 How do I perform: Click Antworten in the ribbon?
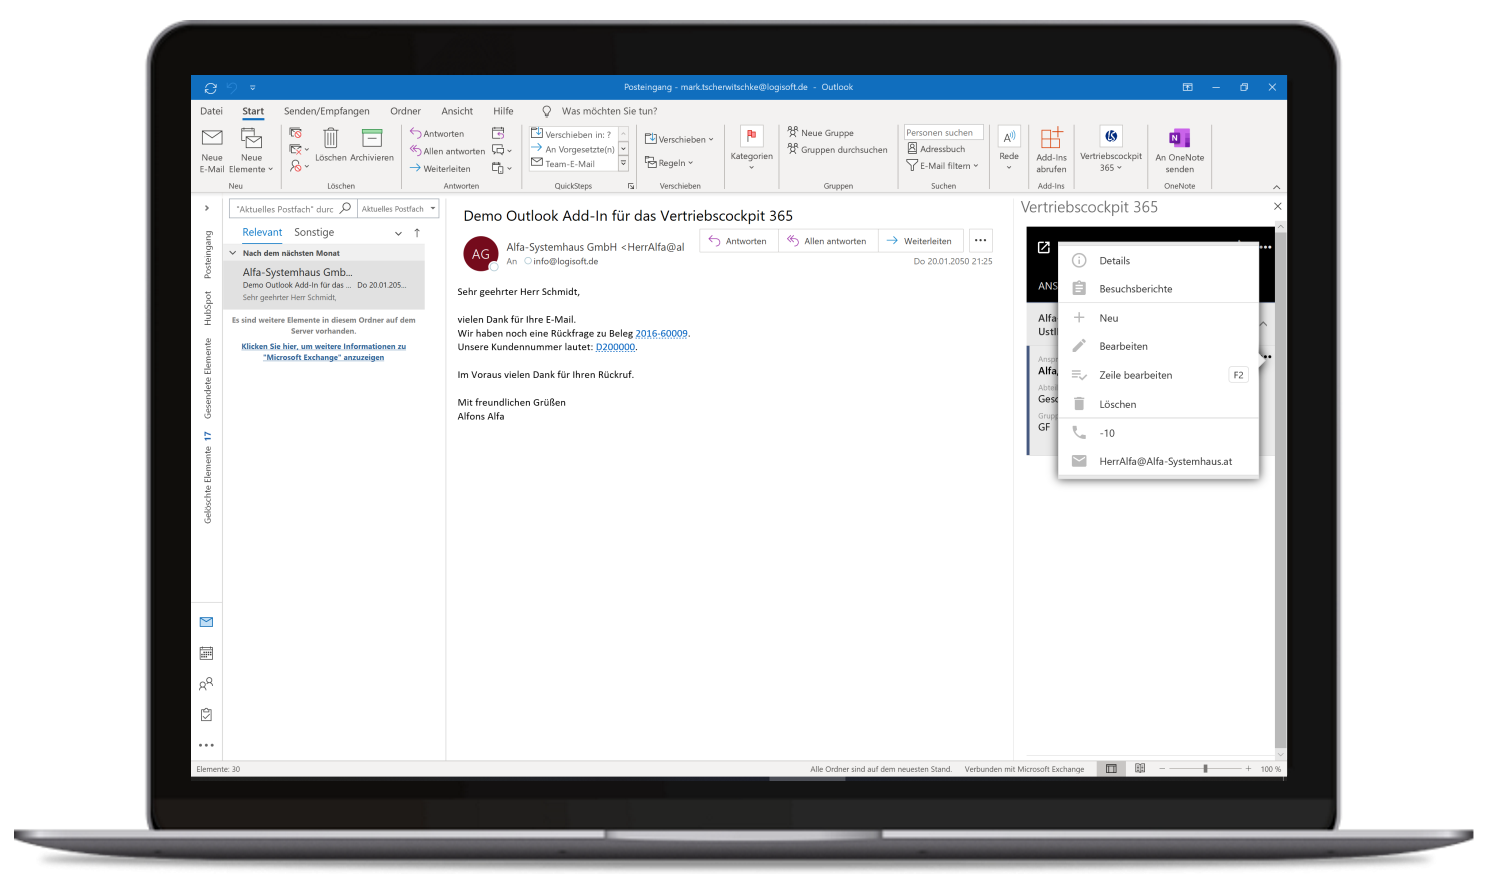(x=437, y=133)
